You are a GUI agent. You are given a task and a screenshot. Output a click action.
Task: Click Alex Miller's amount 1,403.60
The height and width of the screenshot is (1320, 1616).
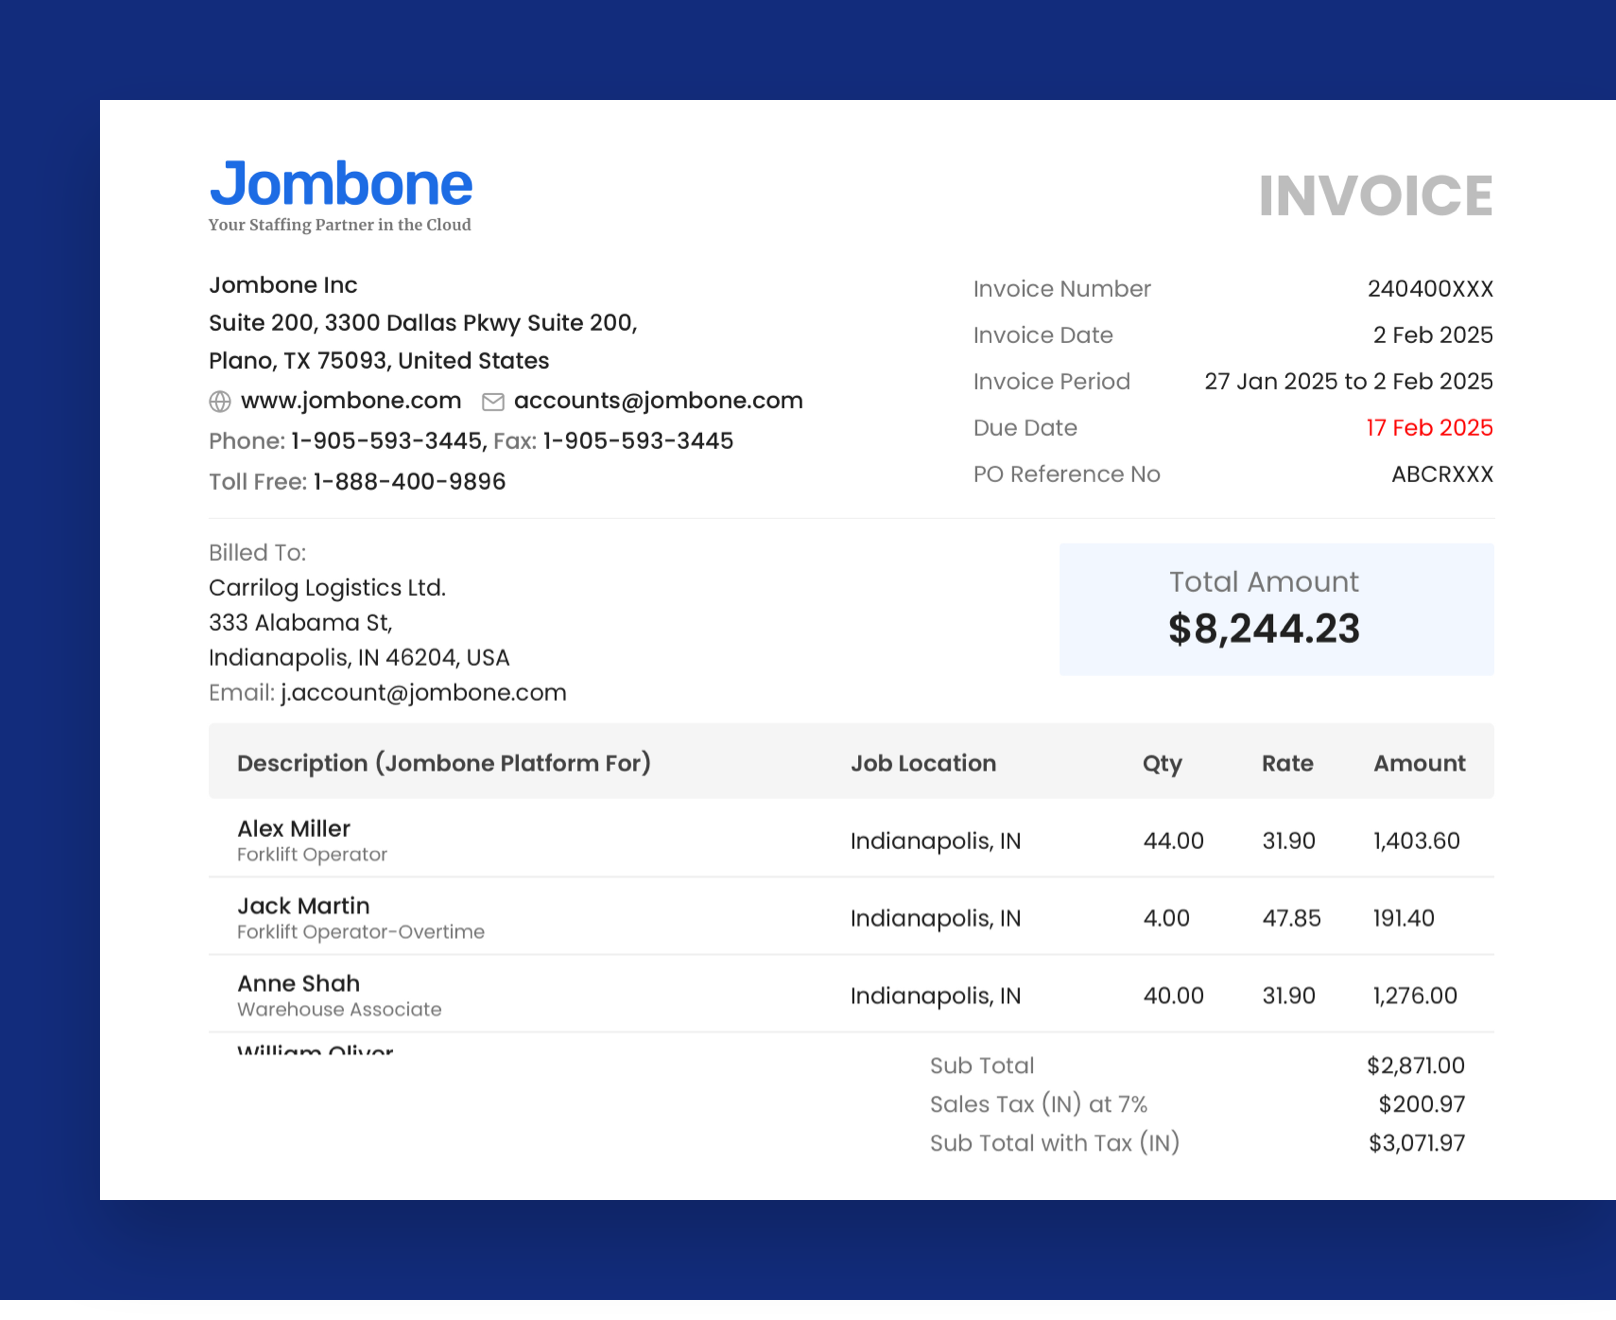(x=1416, y=841)
